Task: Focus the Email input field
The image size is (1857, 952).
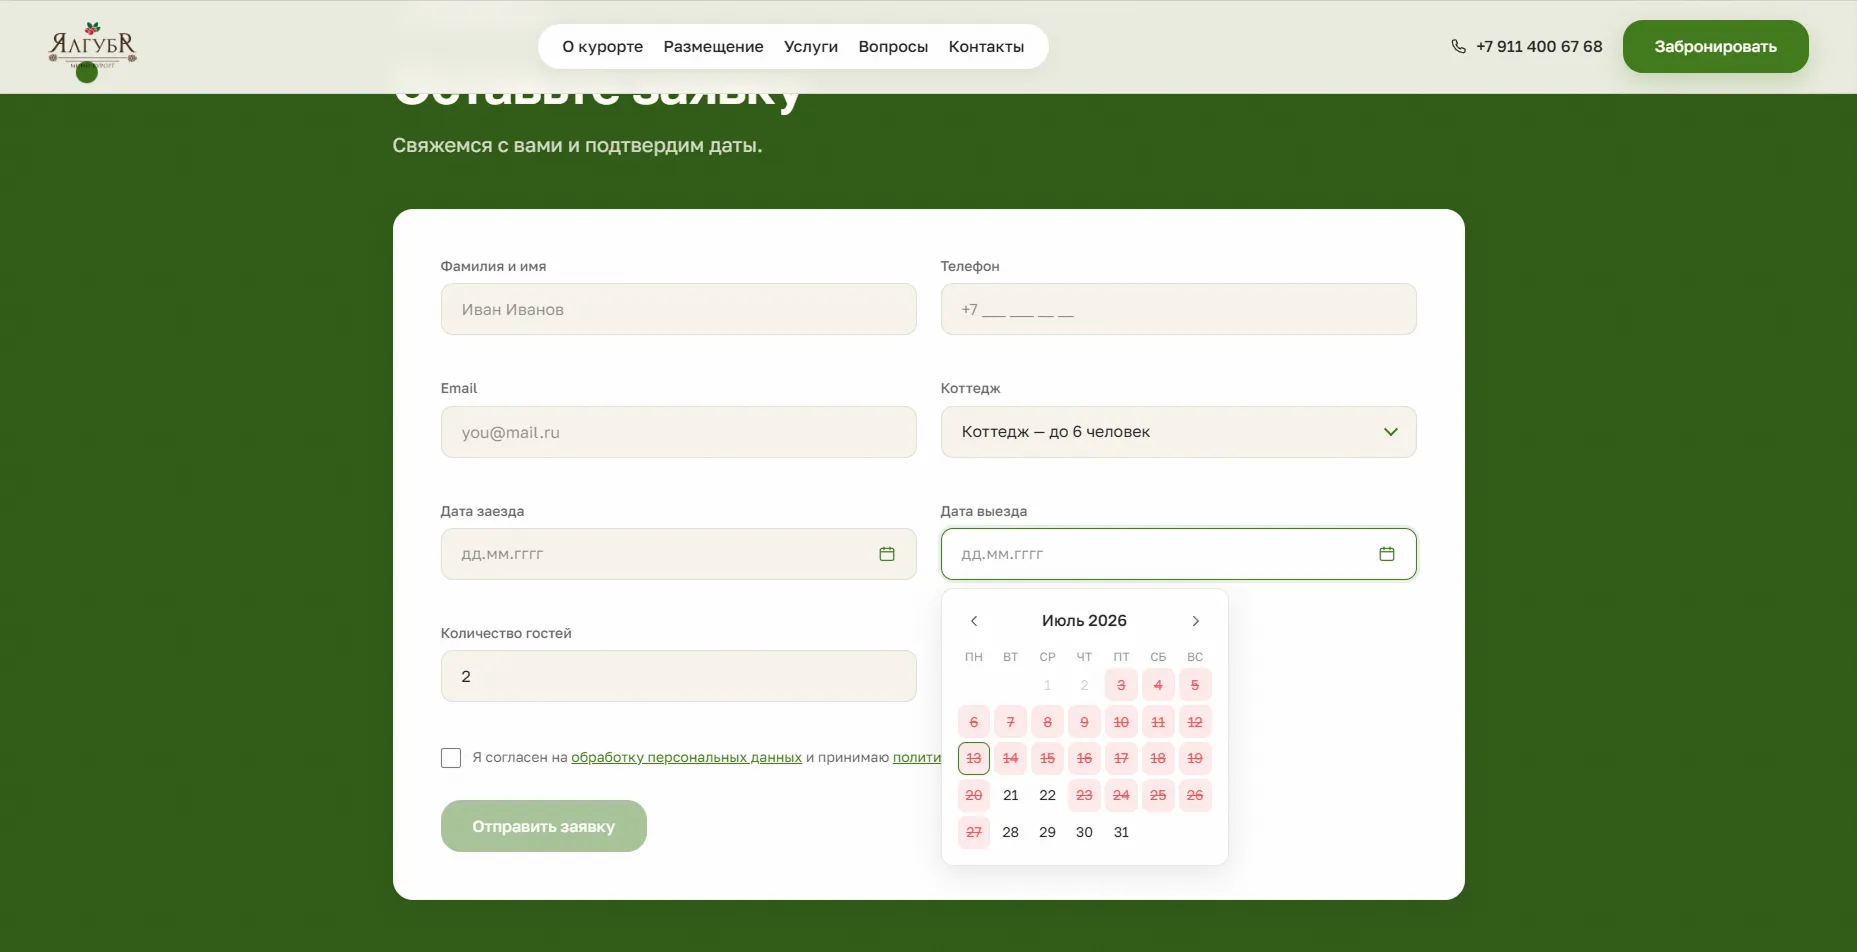Action: (x=678, y=432)
